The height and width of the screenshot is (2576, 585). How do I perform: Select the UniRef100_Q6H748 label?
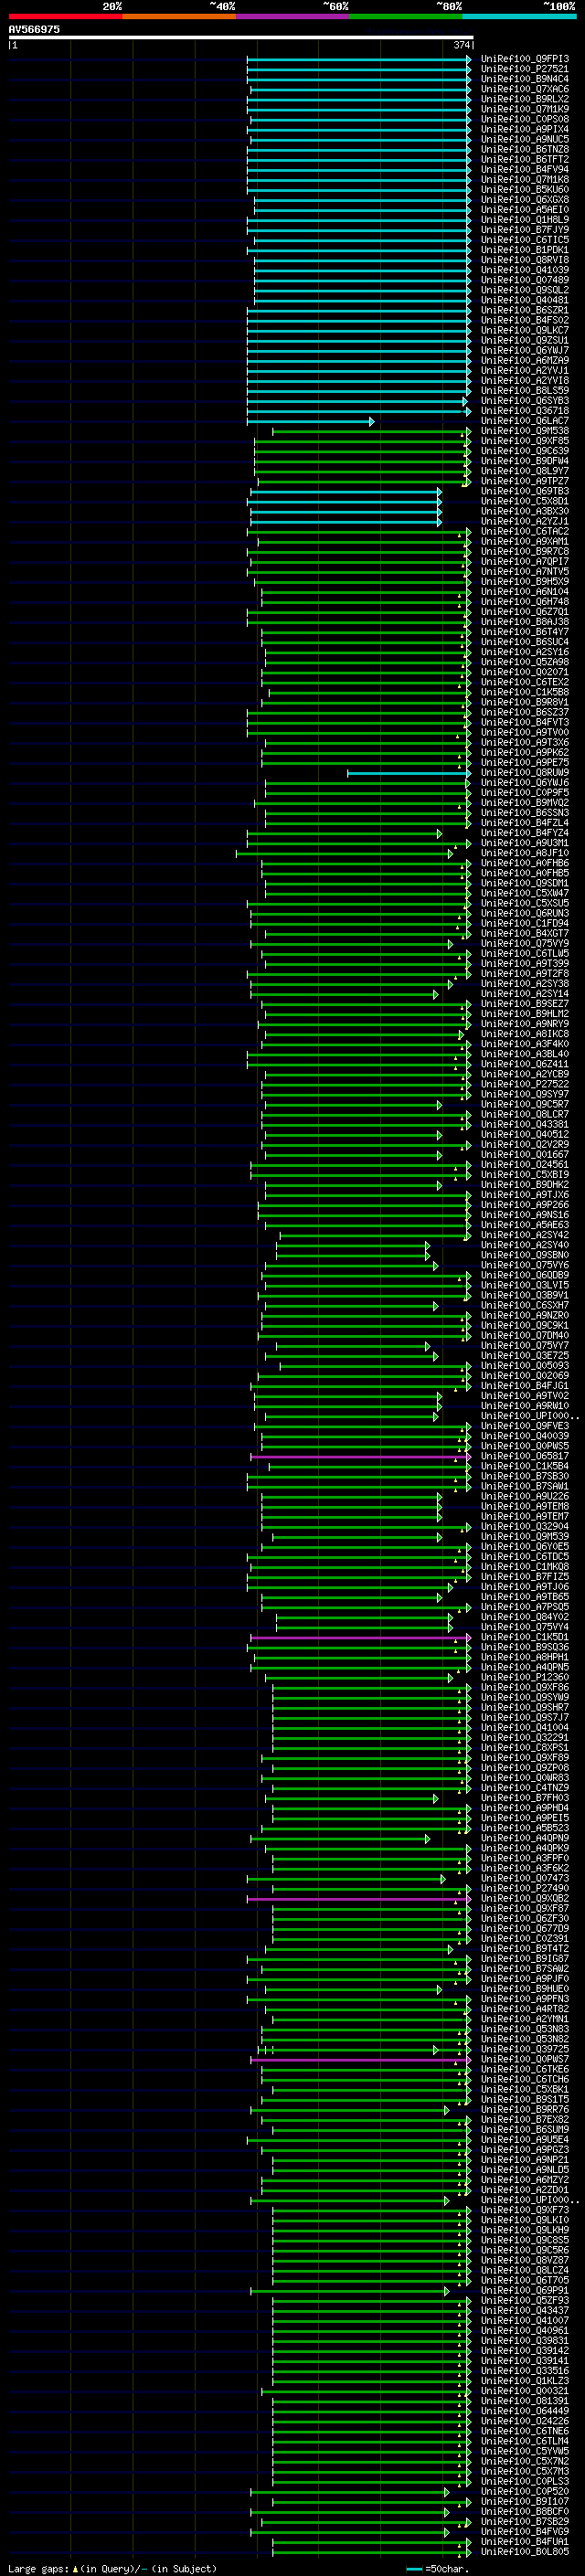click(x=524, y=602)
